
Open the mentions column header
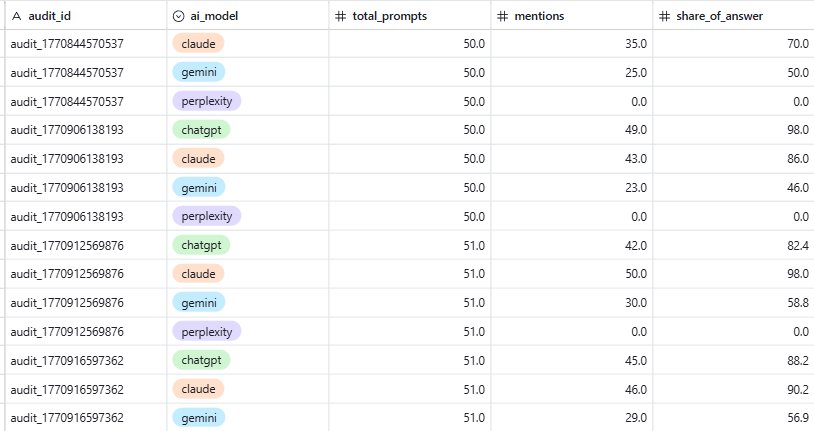coord(572,16)
